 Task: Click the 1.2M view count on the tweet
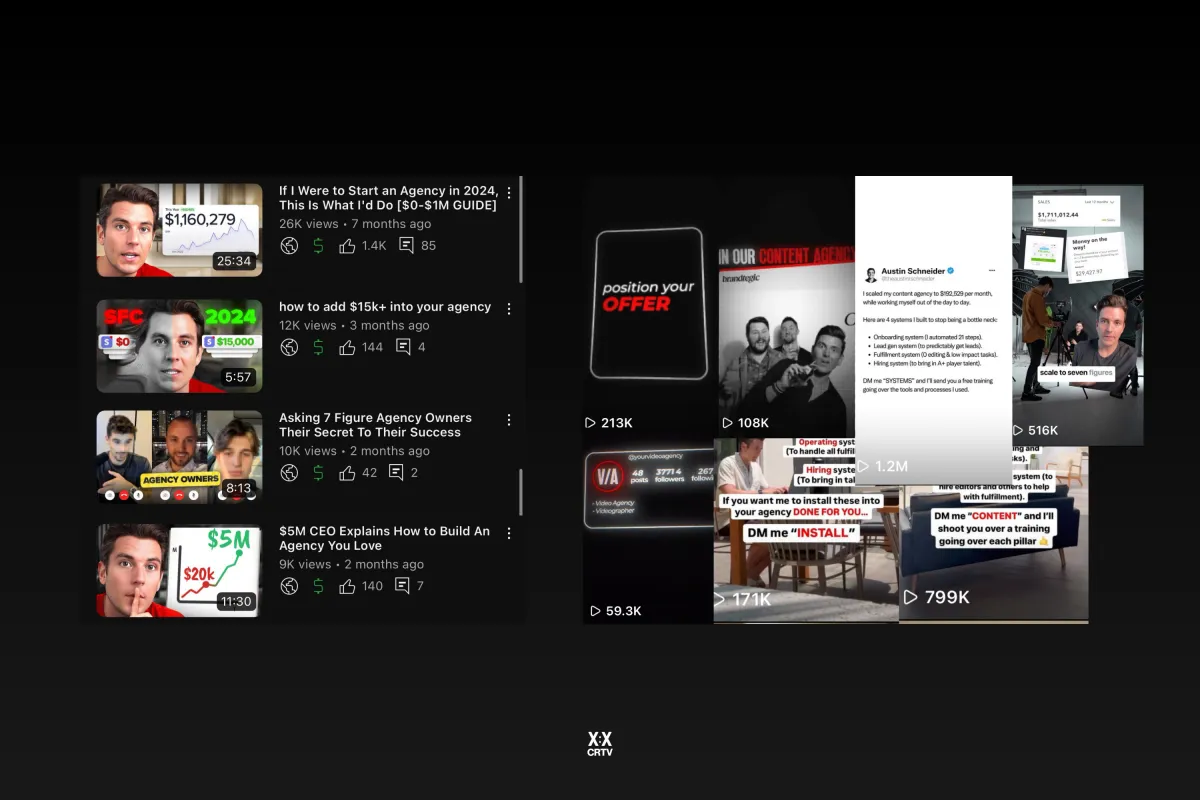(x=891, y=466)
